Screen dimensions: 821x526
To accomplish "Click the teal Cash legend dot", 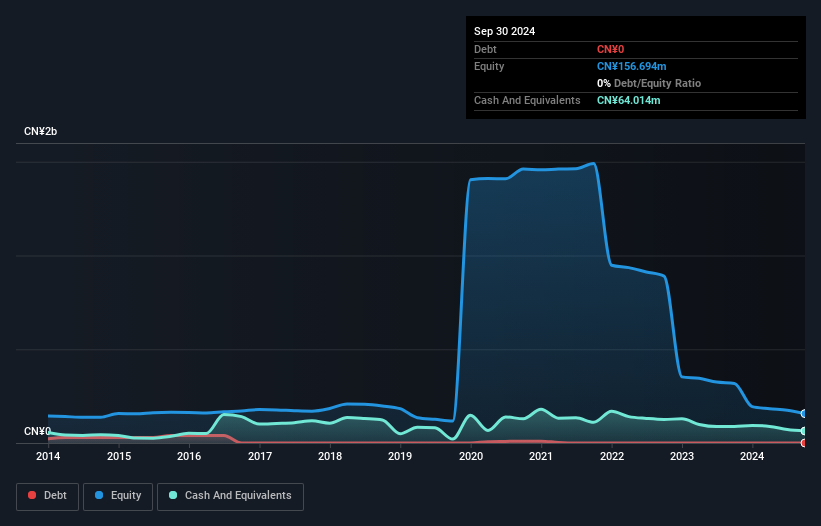I will [173, 495].
